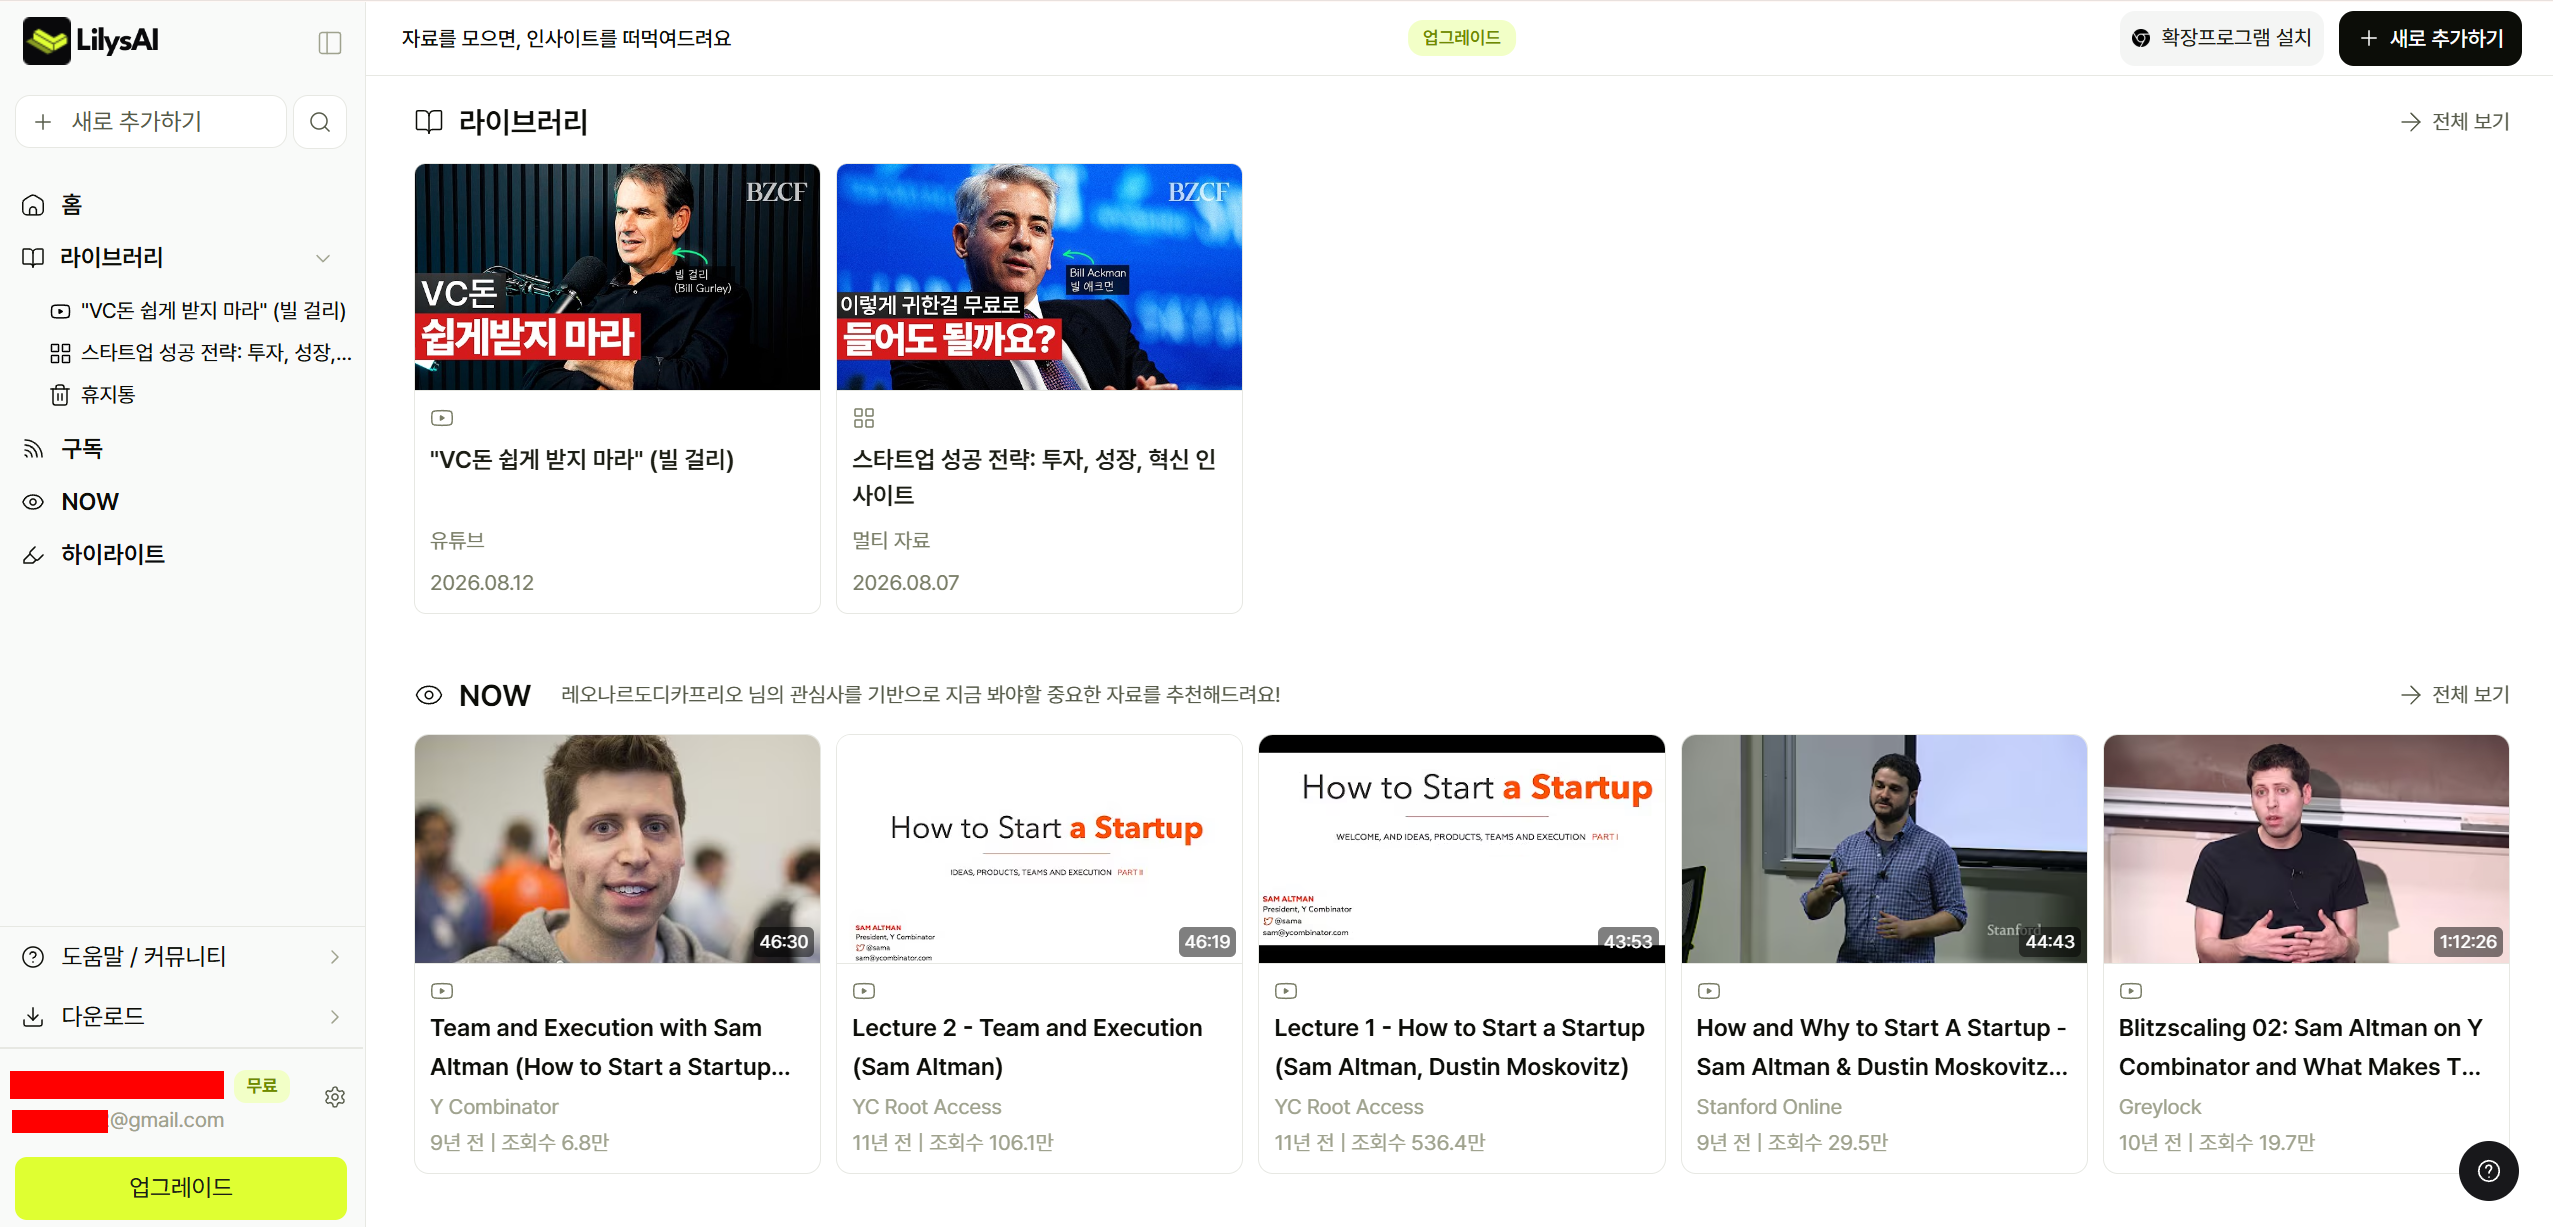Open the VC돈 쉽게받지 마라 thumbnail
The height and width of the screenshot is (1227, 2553).
coord(617,277)
